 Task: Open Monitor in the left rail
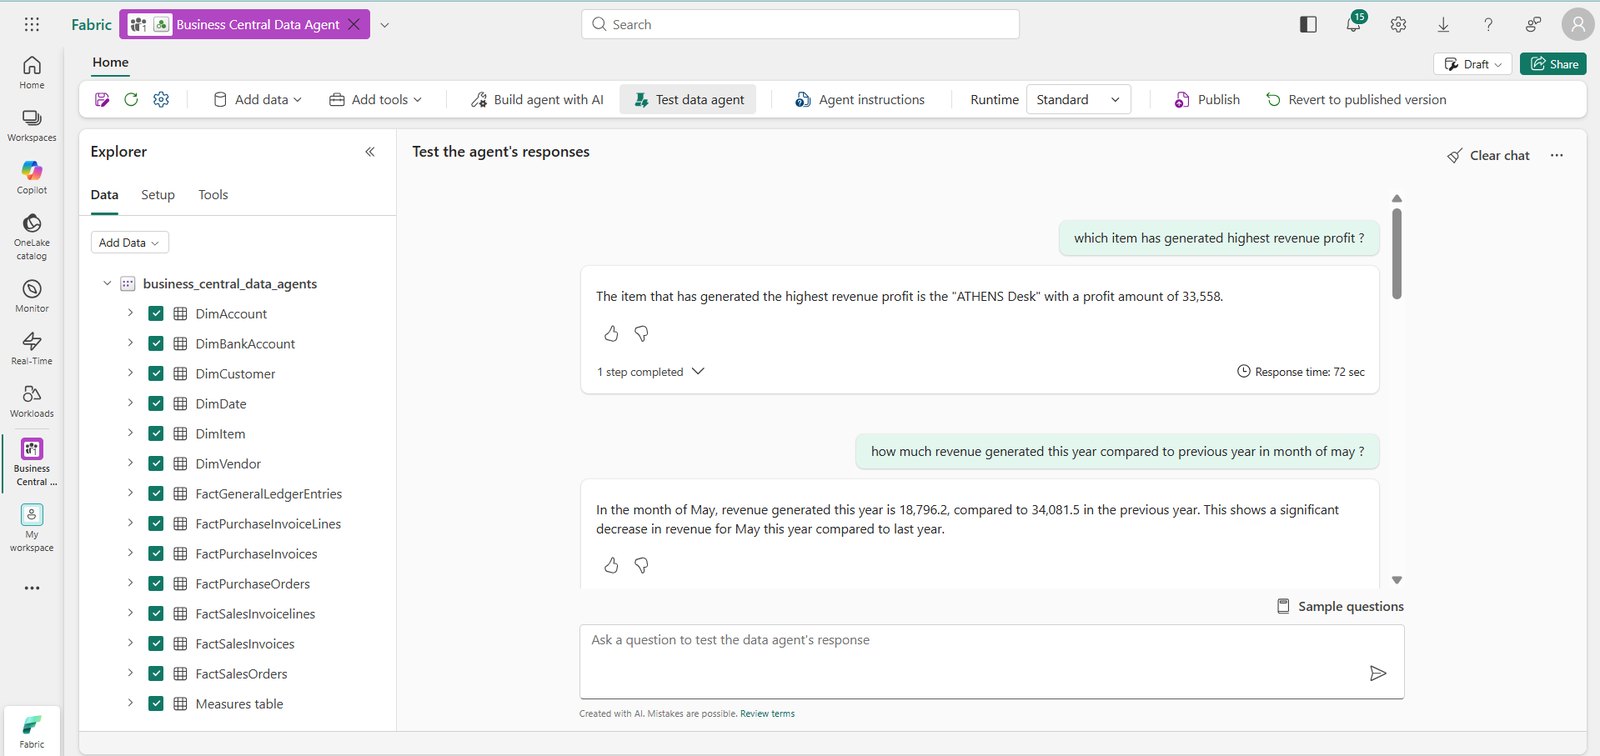pyautogui.click(x=32, y=295)
